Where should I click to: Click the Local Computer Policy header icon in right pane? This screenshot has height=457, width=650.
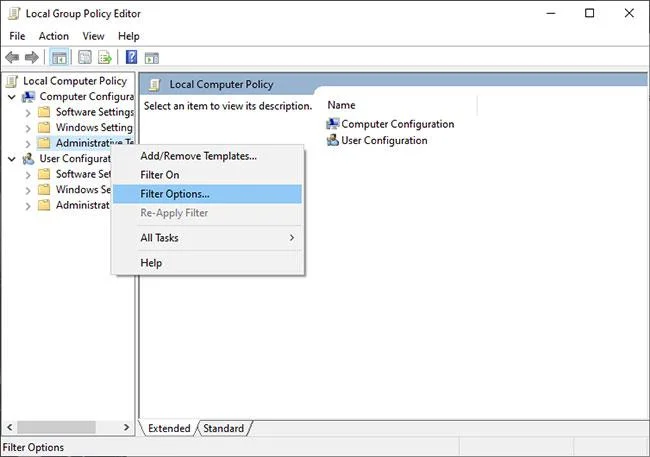point(155,85)
